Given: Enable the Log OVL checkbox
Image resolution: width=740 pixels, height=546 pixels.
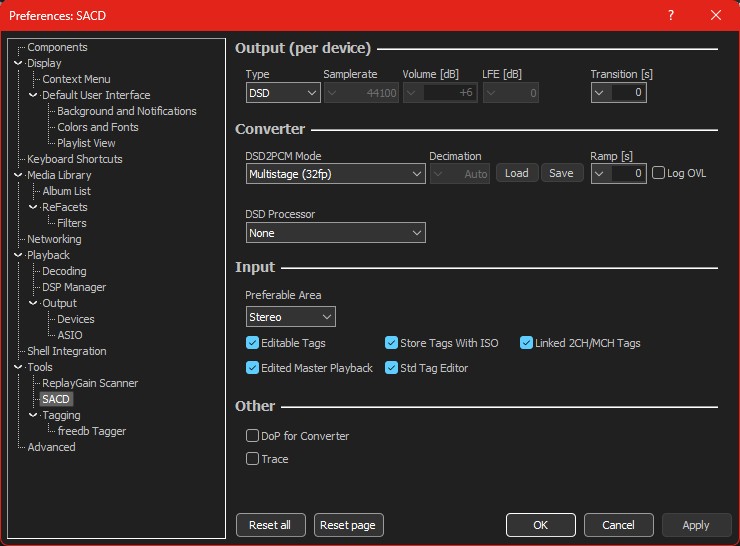Looking at the screenshot, I should (x=658, y=173).
